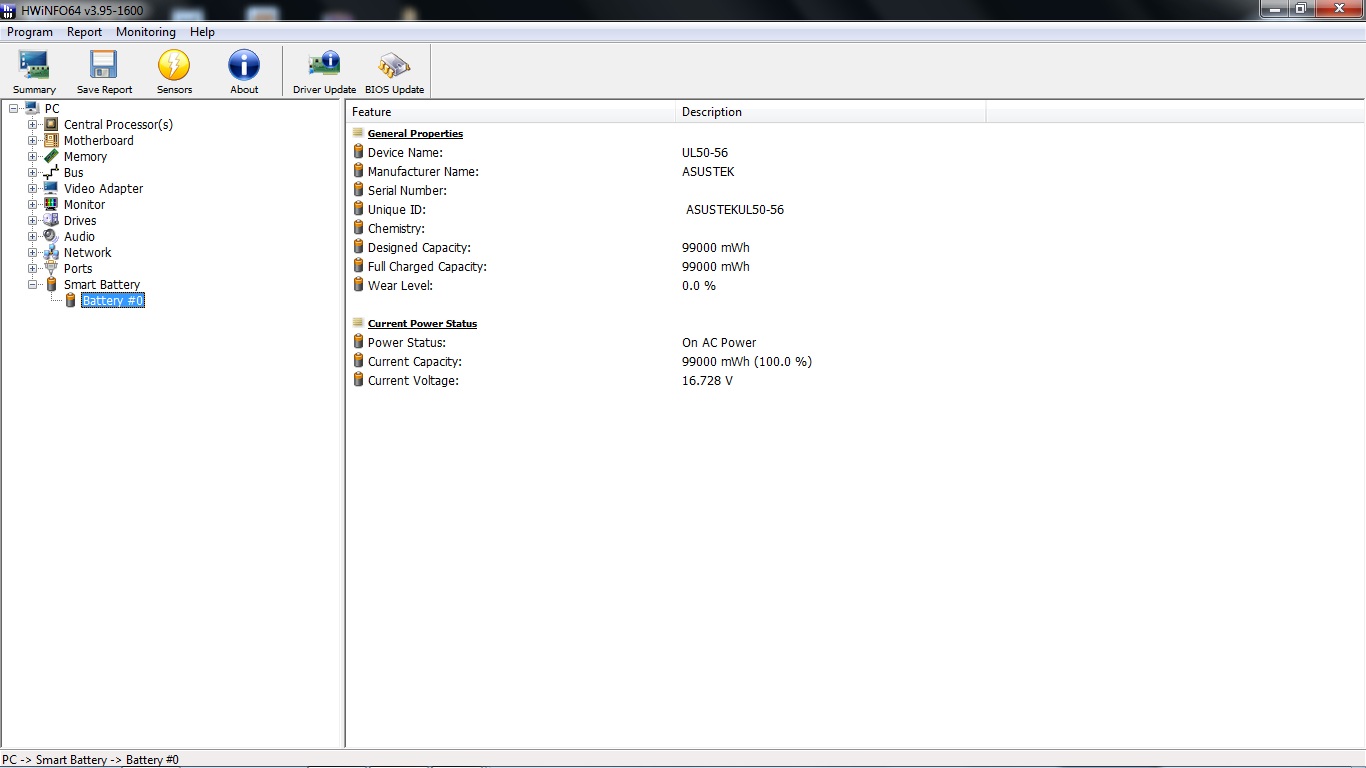Click the PC computer icon in tree

pyautogui.click(x=32, y=108)
